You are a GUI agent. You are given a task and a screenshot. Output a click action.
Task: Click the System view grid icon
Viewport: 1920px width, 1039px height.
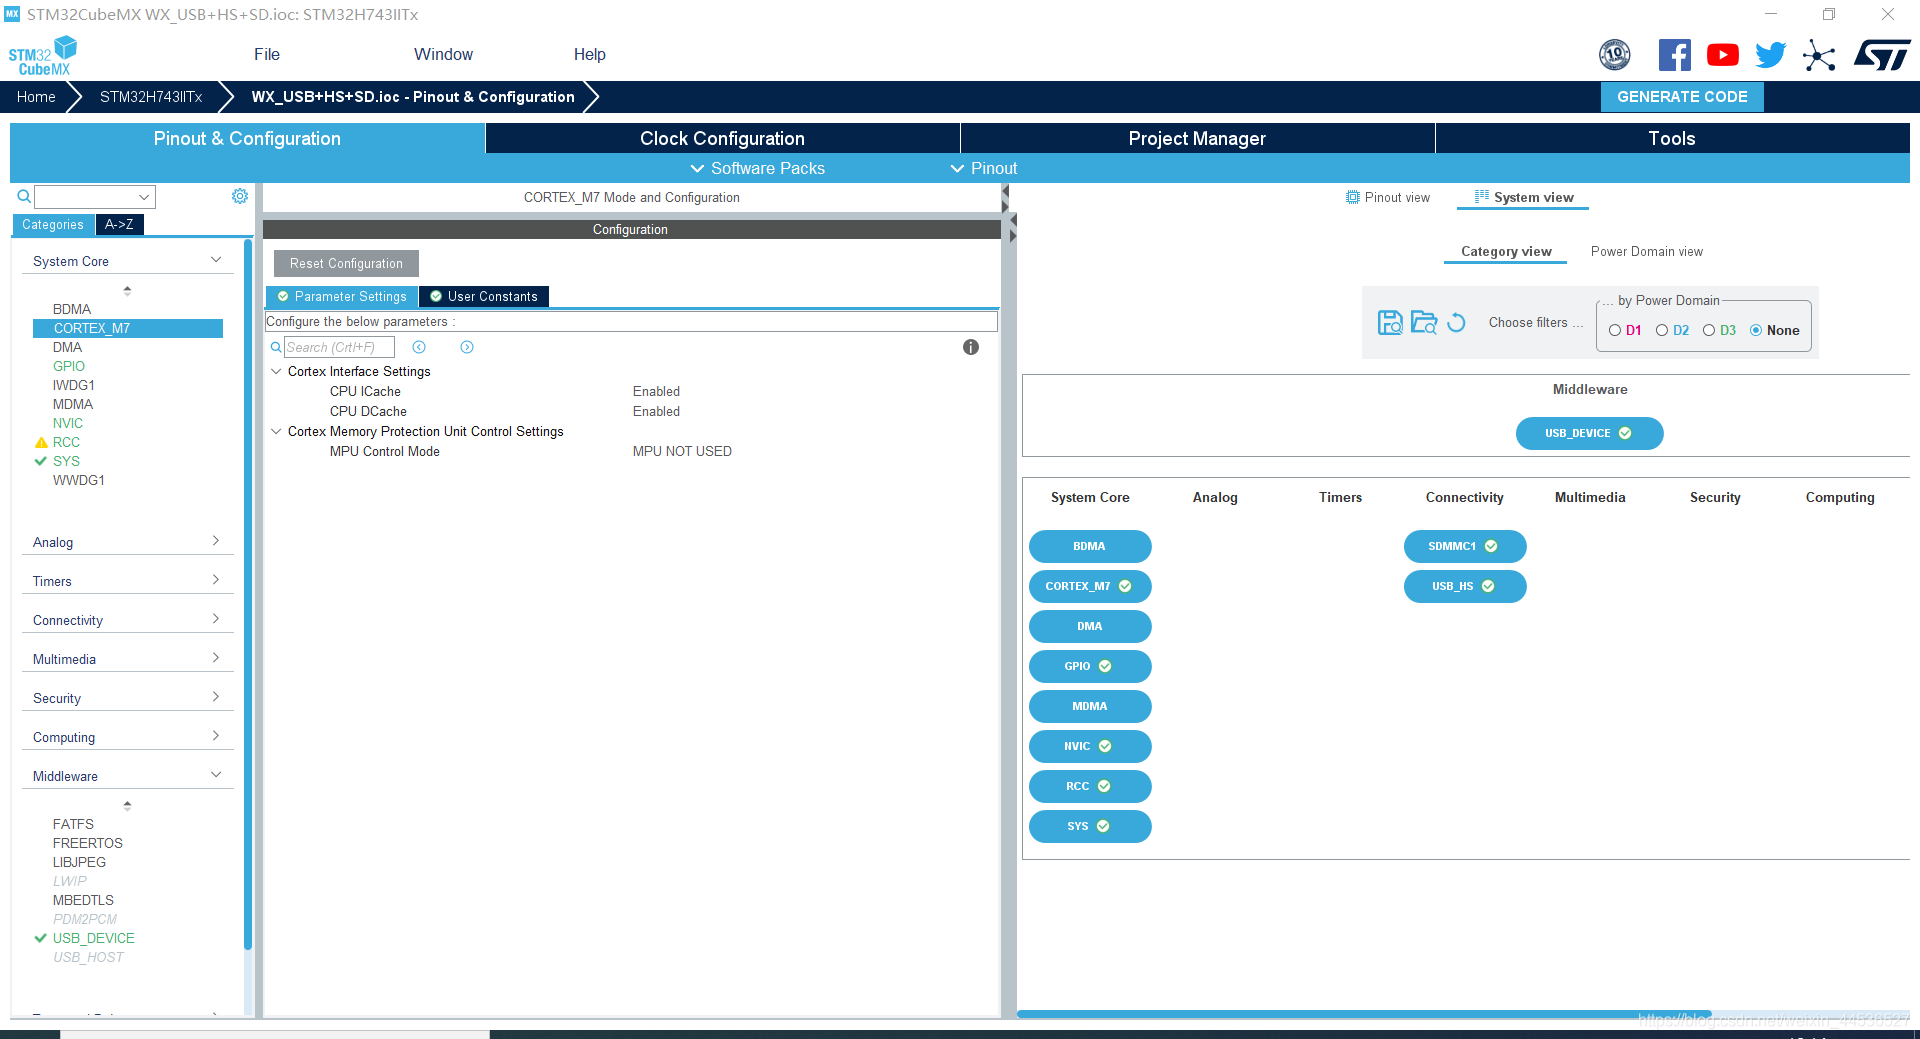pyautogui.click(x=1482, y=197)
